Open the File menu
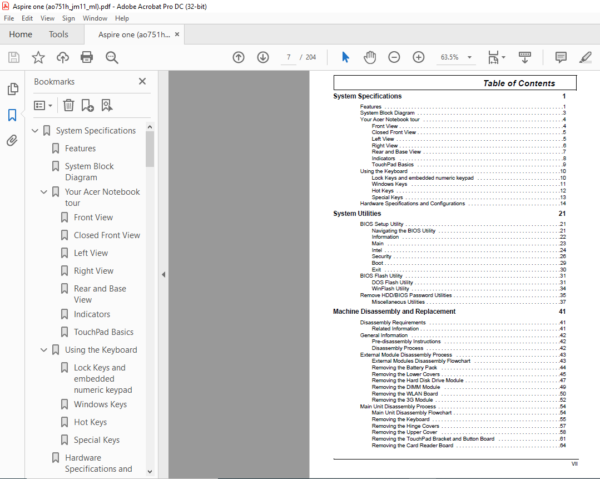The image size is (600, 479). tap(9, 18)
